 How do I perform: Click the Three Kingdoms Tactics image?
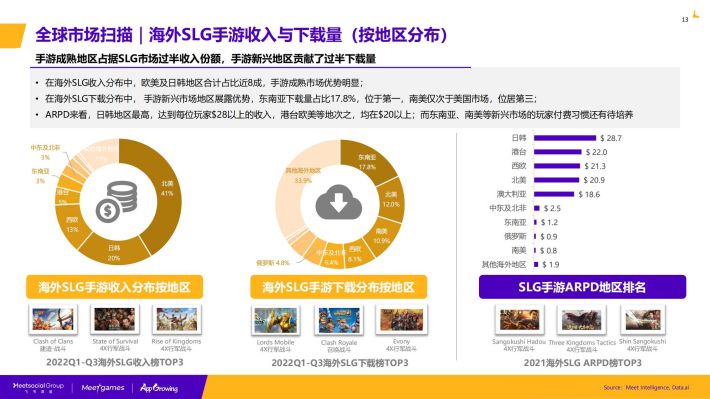click(581, 320)
